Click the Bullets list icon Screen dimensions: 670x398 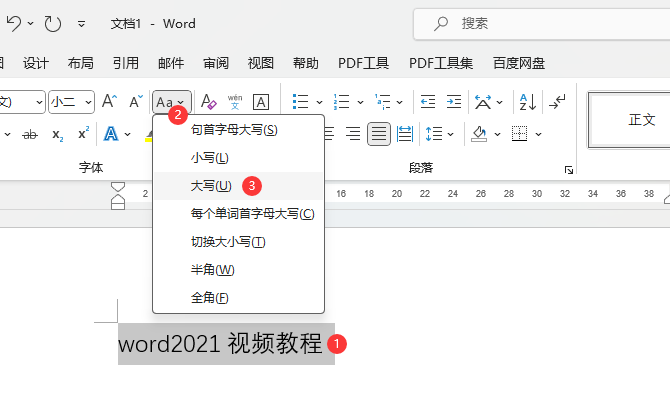click(300, 102)
